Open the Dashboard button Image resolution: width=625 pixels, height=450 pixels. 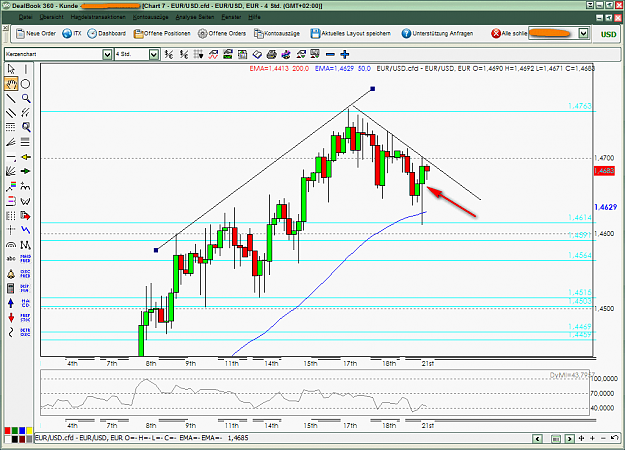pyautogui.click(x=106, y=33)
